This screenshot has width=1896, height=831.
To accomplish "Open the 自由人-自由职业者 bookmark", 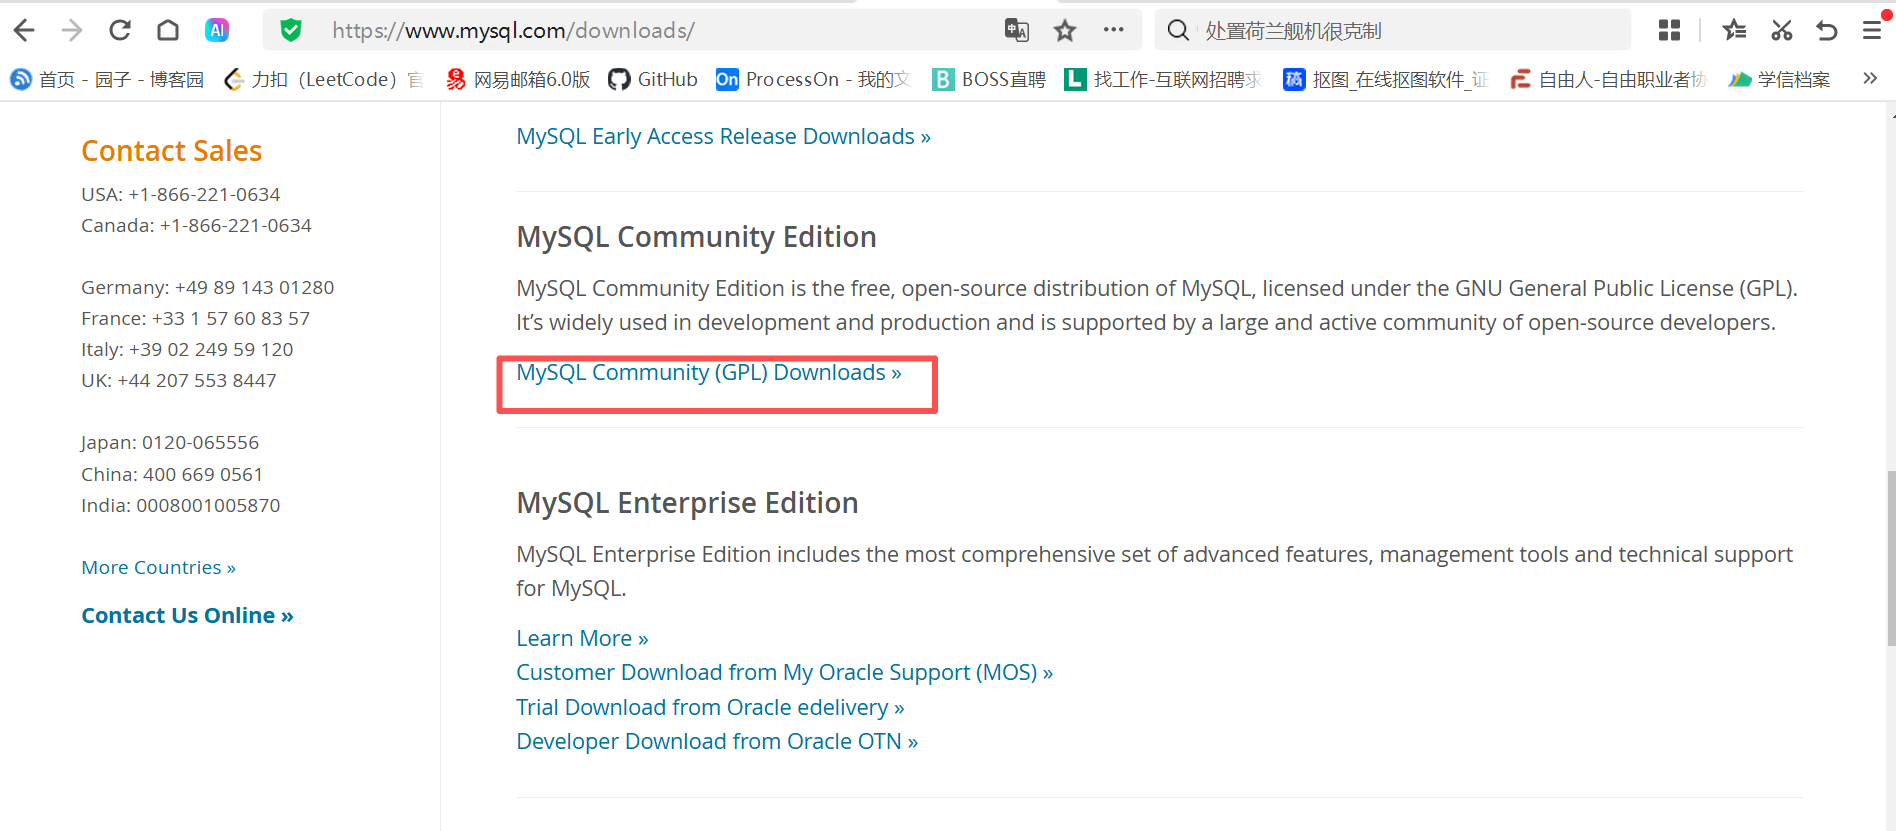I will [x=1609, y=79].
